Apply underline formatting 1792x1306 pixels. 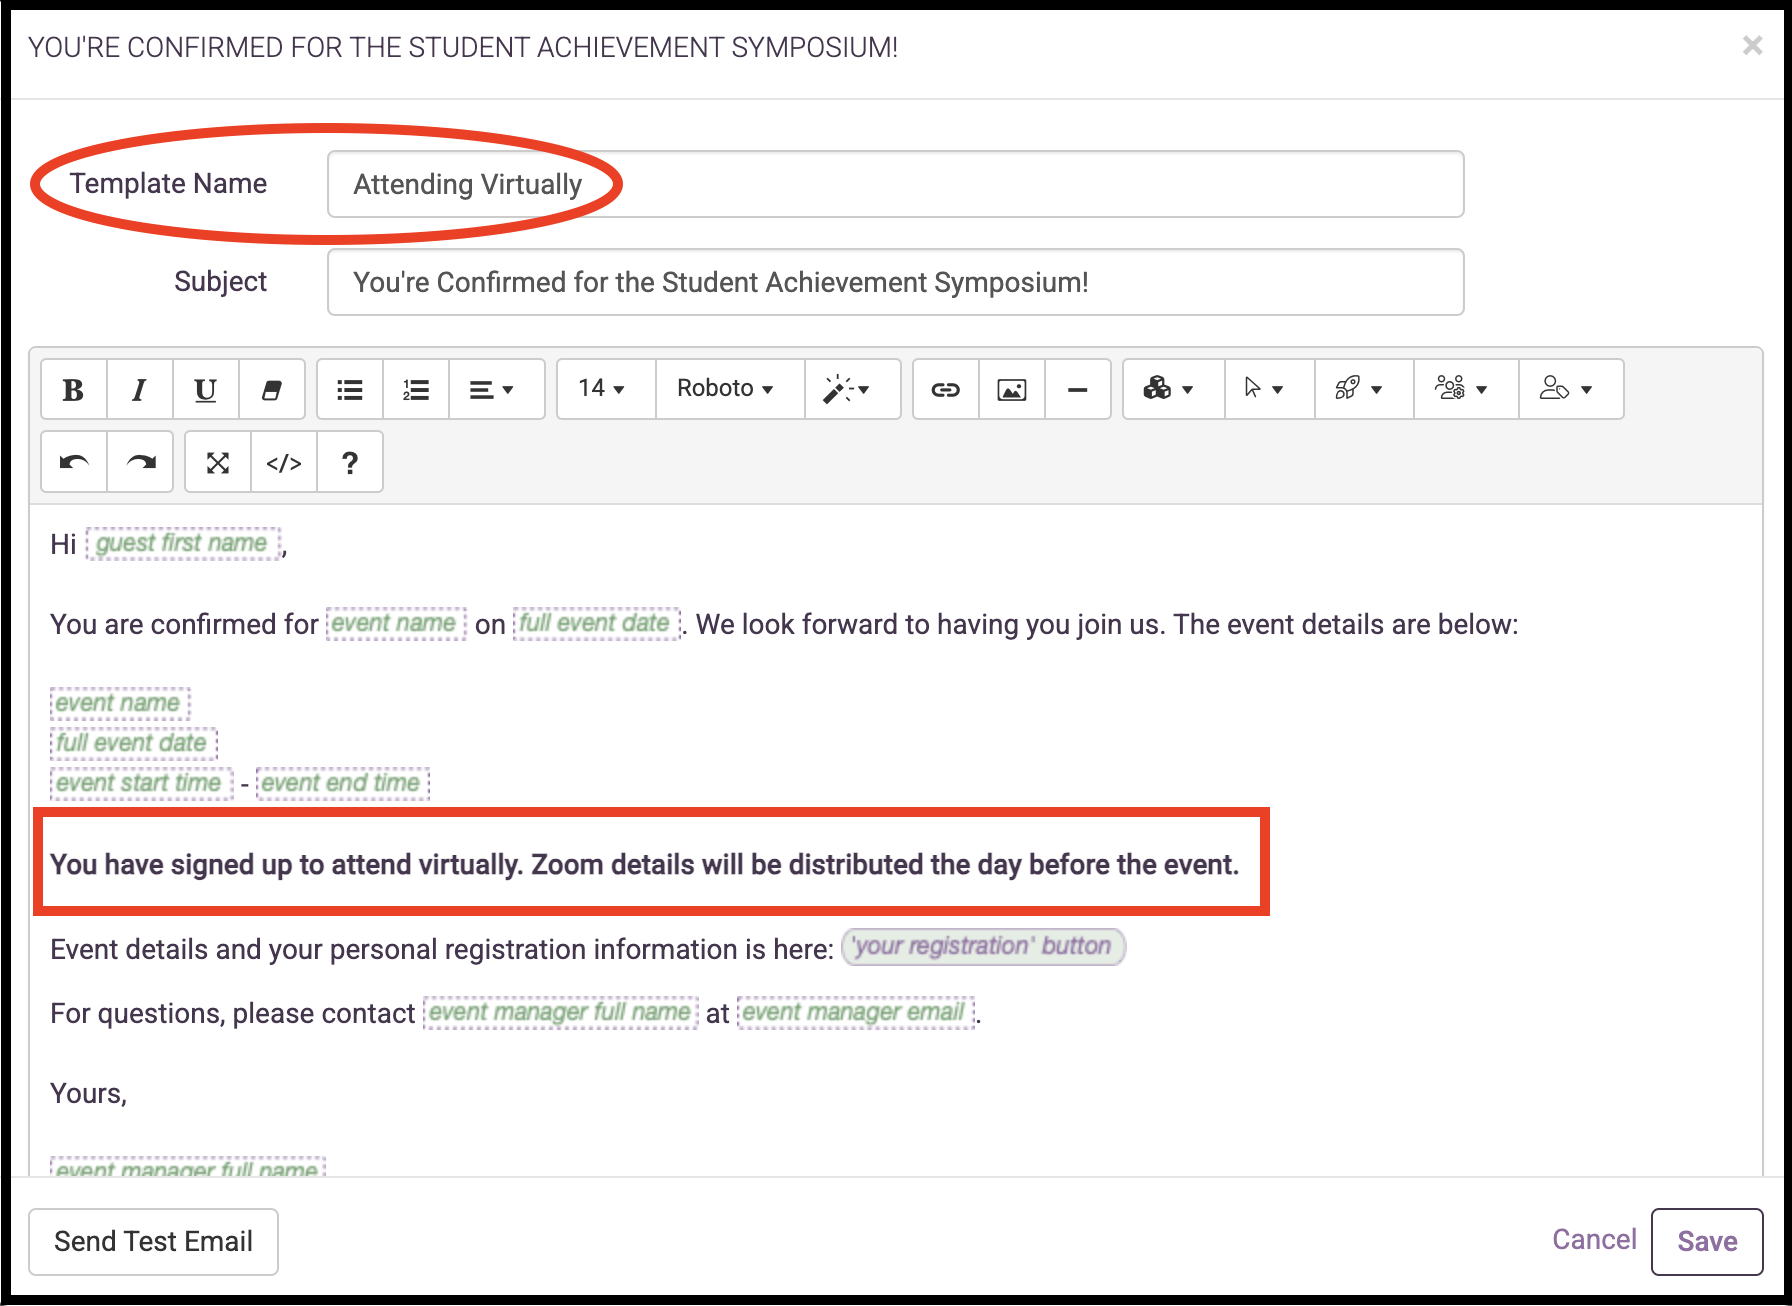pos(205,390)
